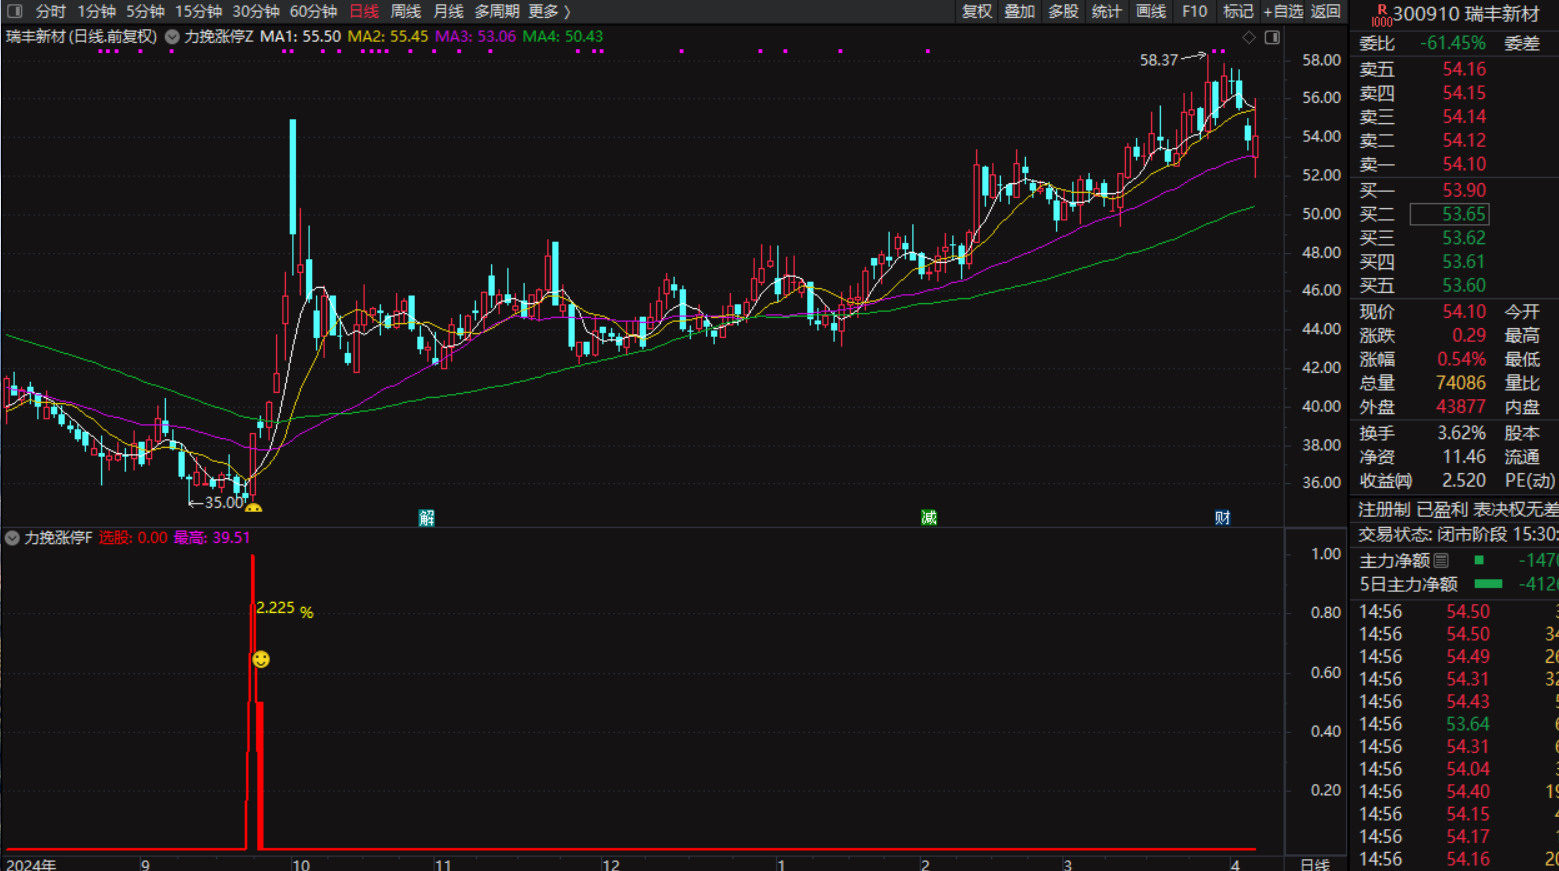Screen dimensions: 1559x871
Task: Toggle right panel icon above the chart
Action: point(1272,37)
